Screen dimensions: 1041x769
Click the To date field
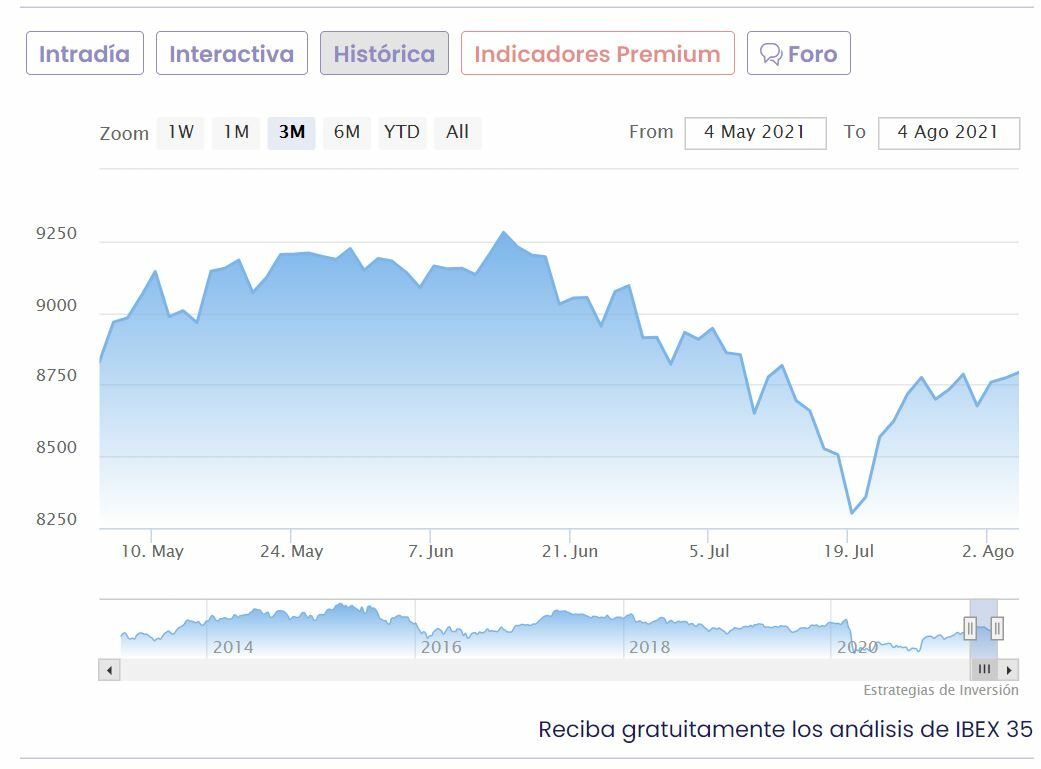[x=948, y=133]
